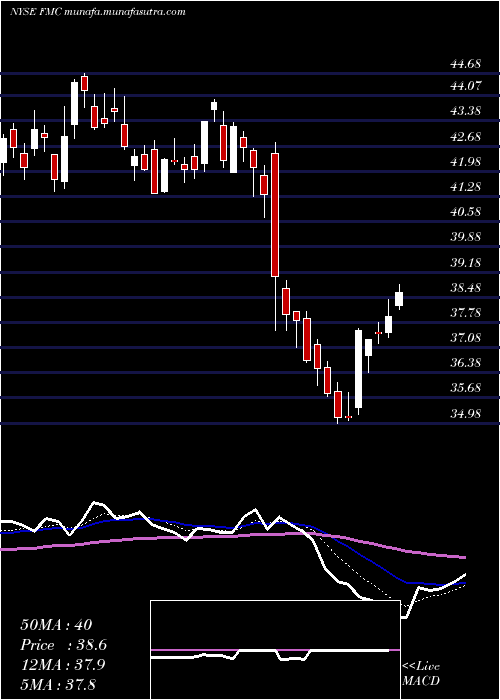Click the 12MA : 37.9 readout

[x=62, y=665]
